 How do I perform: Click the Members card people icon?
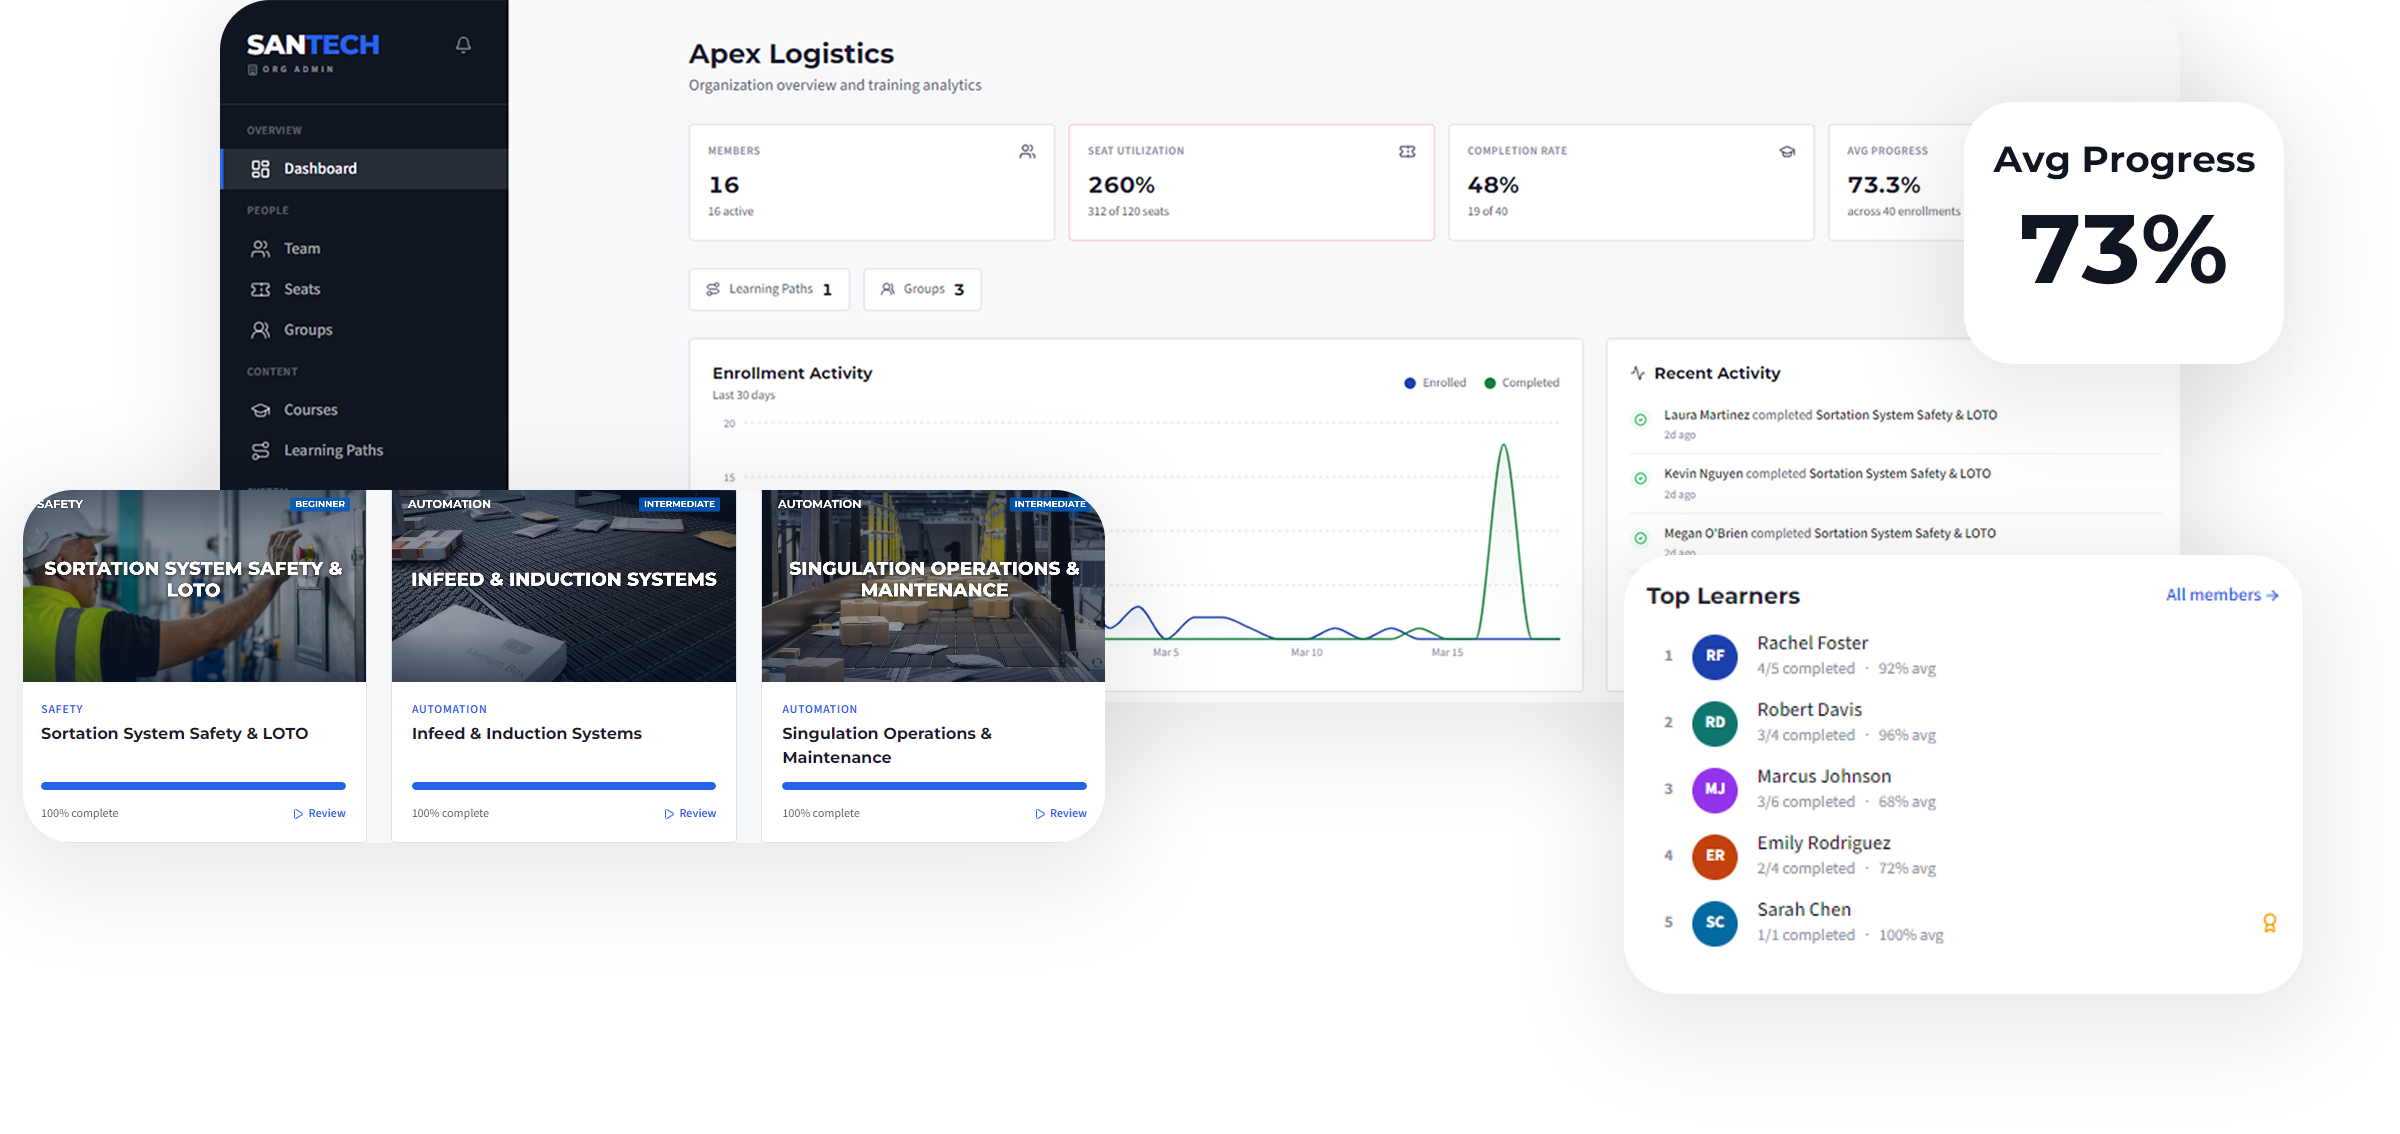[1027, 152]
